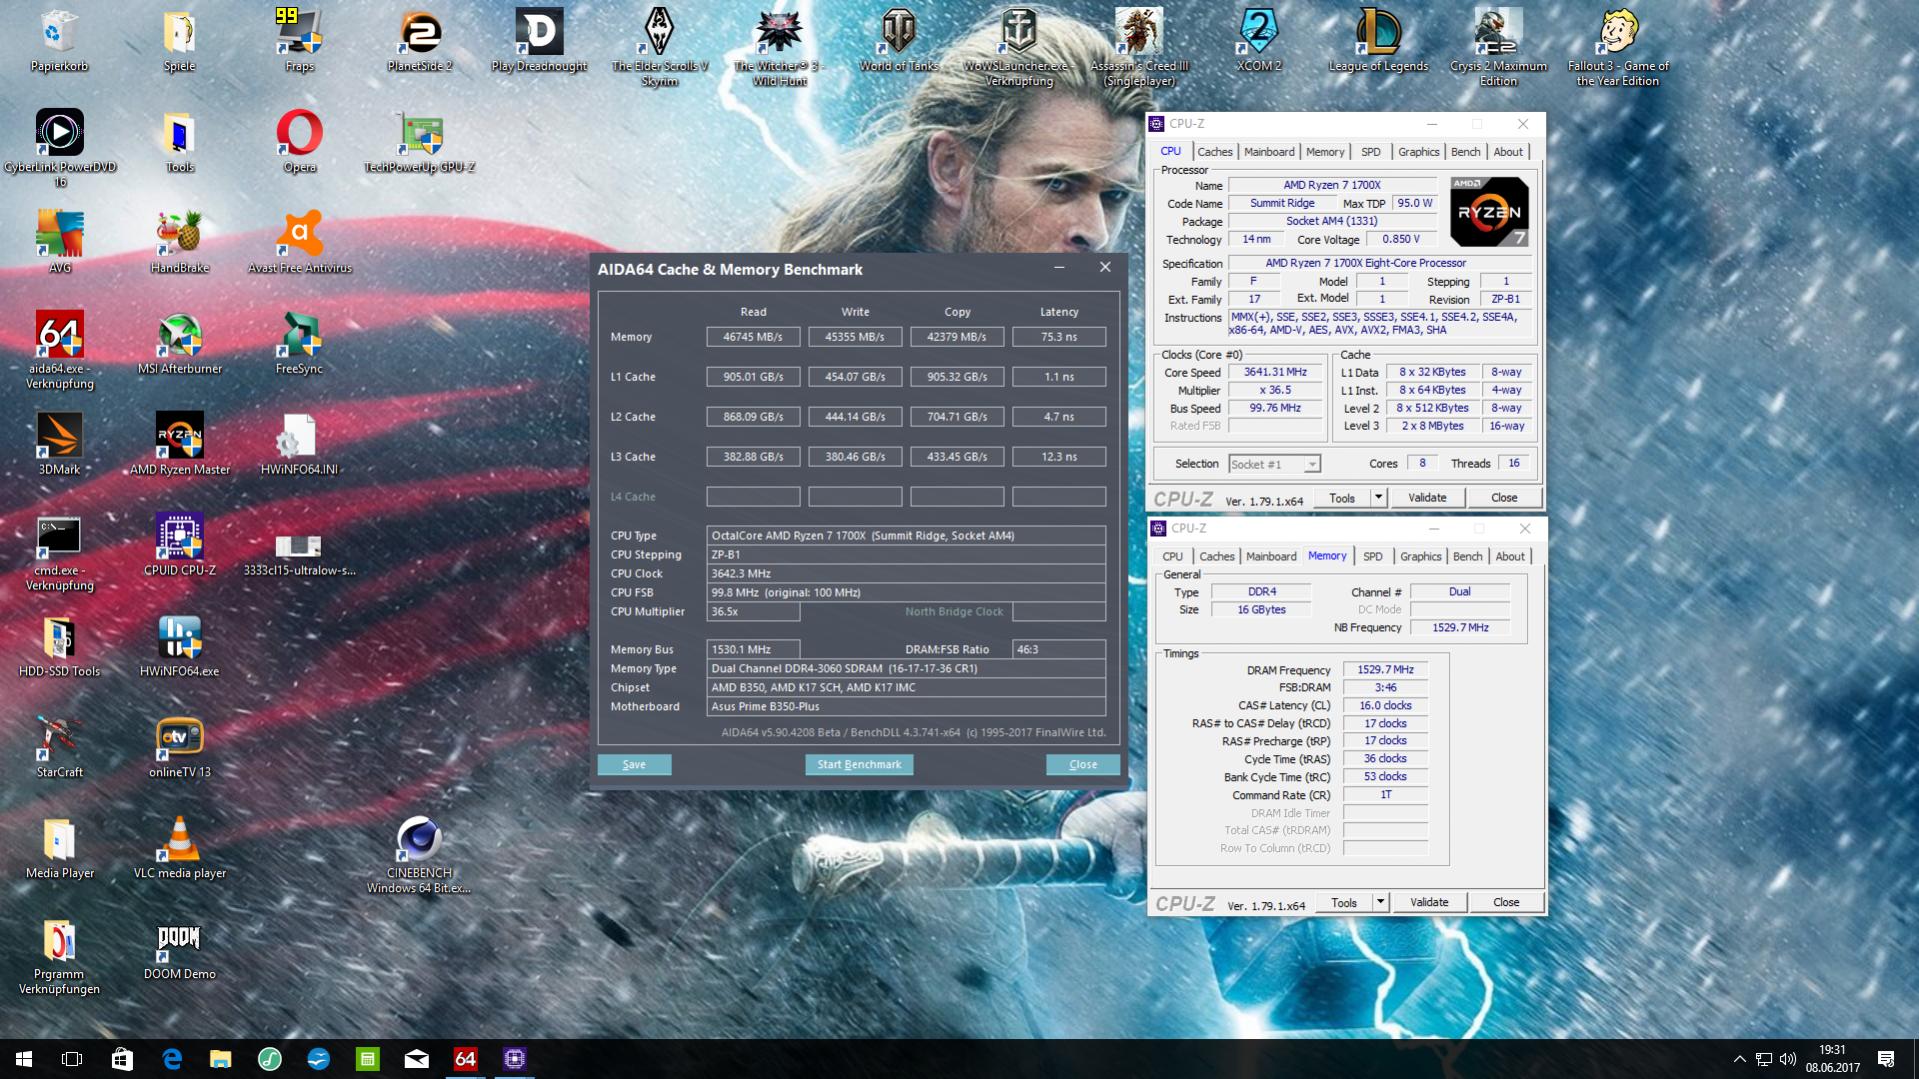1919x1079 pixels.
Task: Switch to AIDA64 taskbar button
Action: pos(465,1059)
